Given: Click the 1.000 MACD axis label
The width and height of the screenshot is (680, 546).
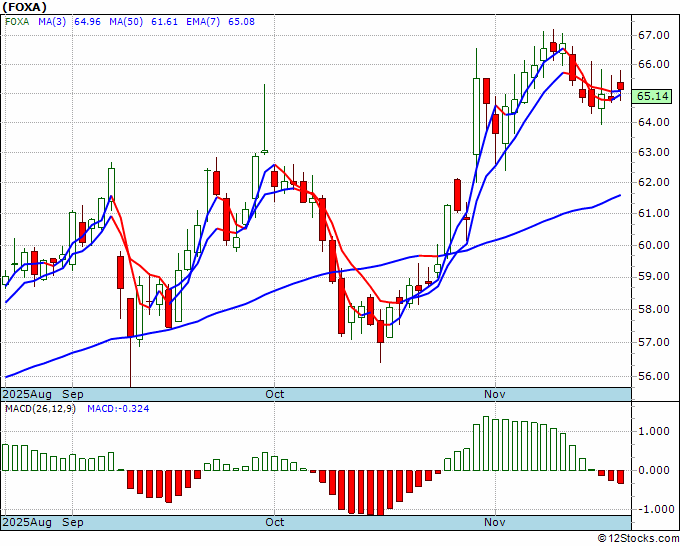Looking at the screenshot, I should coord(654,431).
